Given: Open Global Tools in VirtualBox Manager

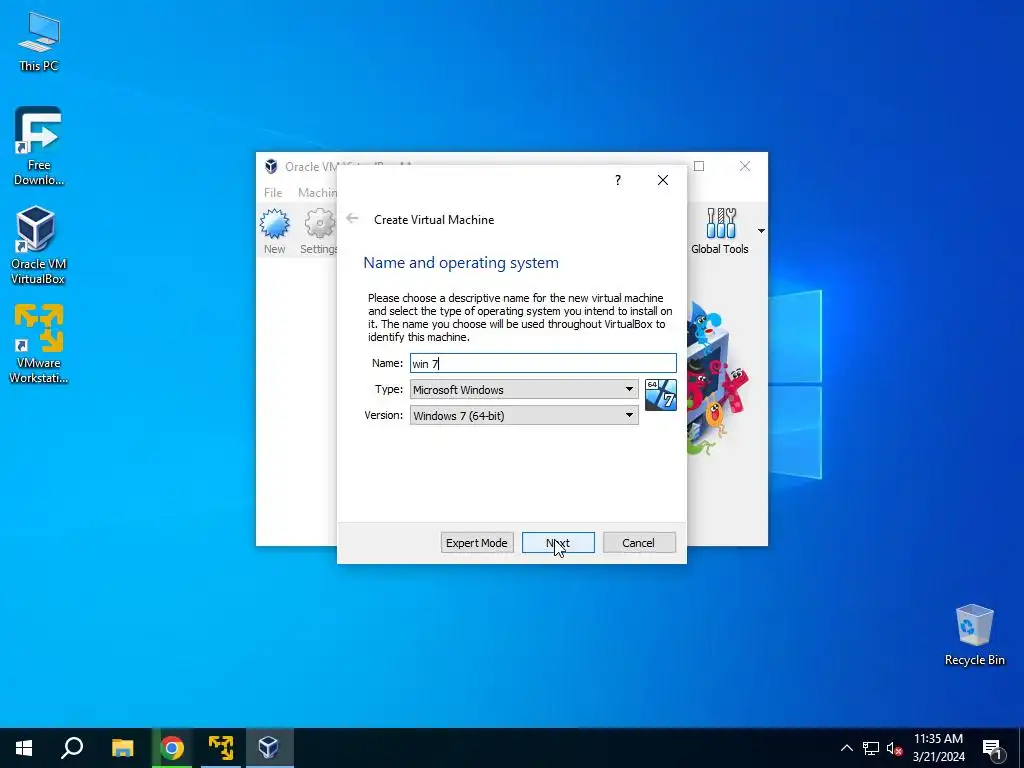Looking at the screenshot, I should pos(720,231).
